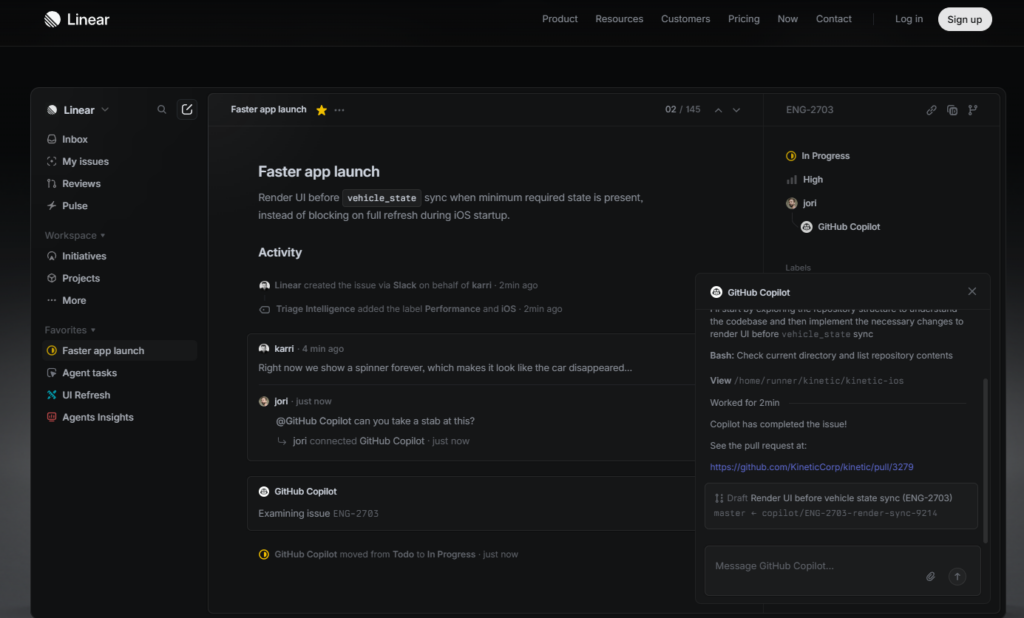Click Customers in the top navigation

pos(685,19)
